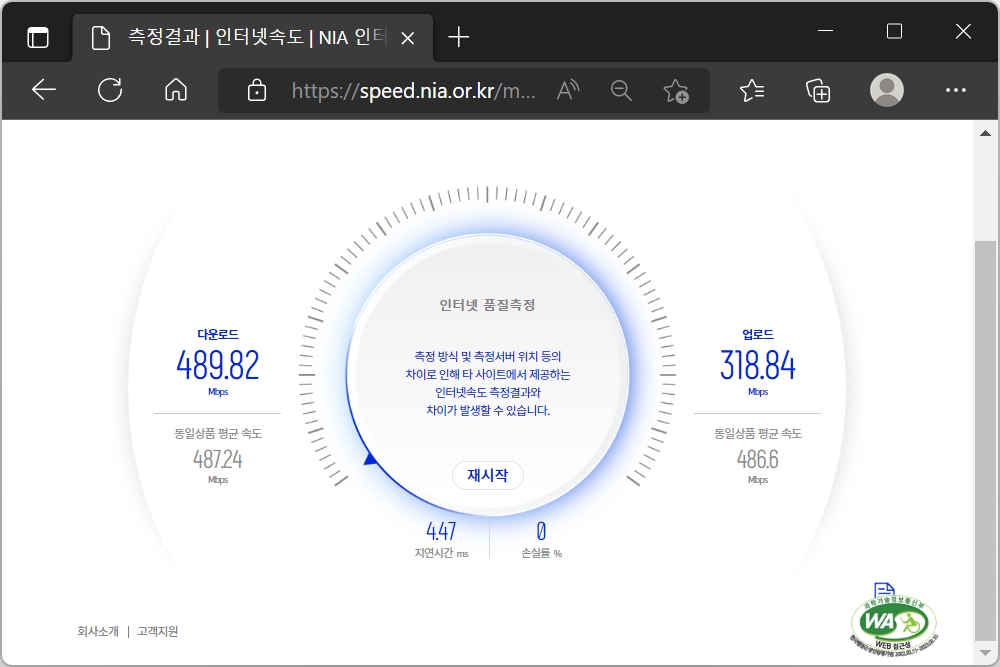Open the Favorites list

pos(752,91)
